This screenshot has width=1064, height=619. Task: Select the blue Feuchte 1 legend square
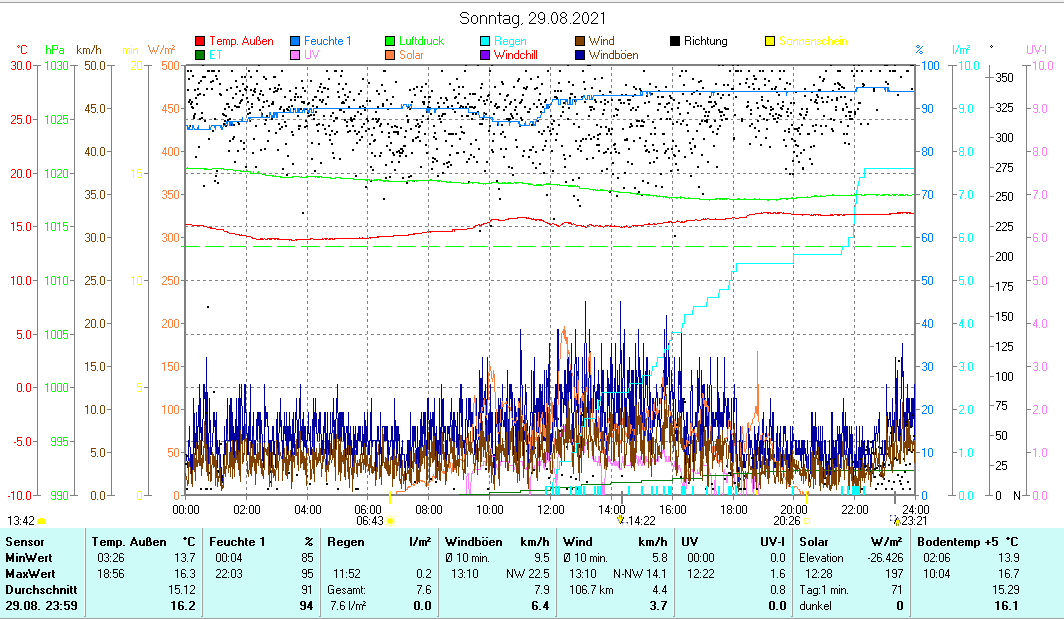(295, 42)
